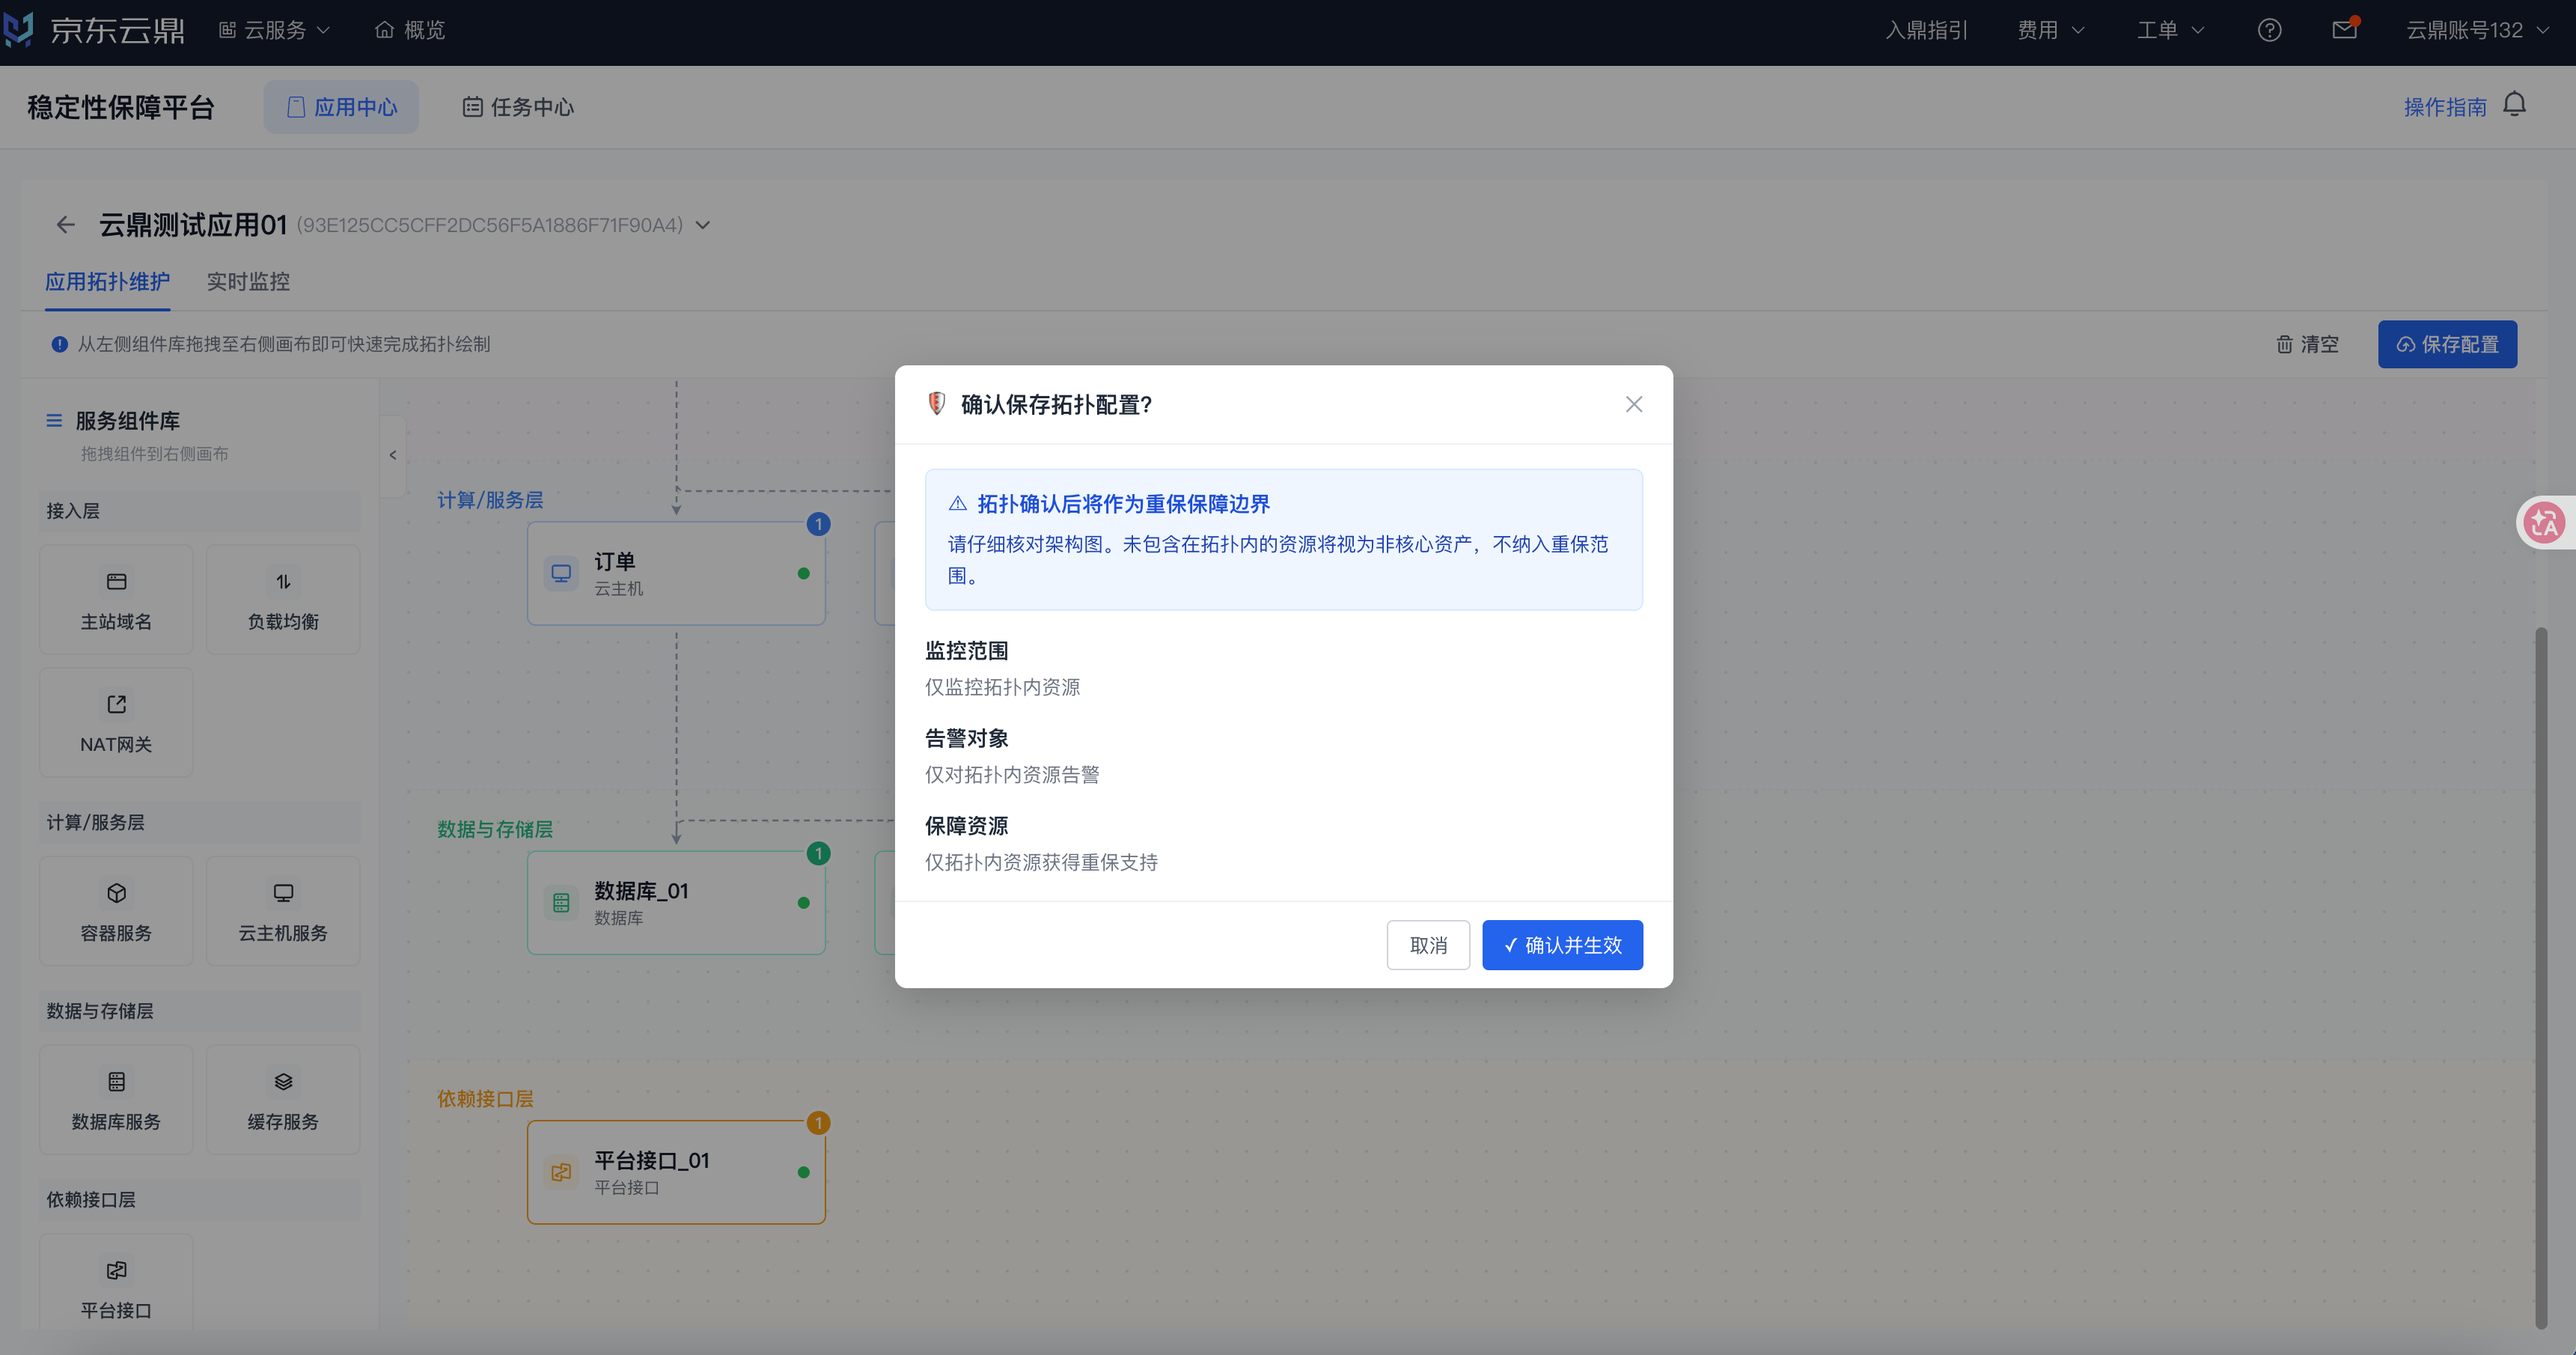Select the 负载均衡 component
Screen dimensions: 2576x1355
(283, 599)
